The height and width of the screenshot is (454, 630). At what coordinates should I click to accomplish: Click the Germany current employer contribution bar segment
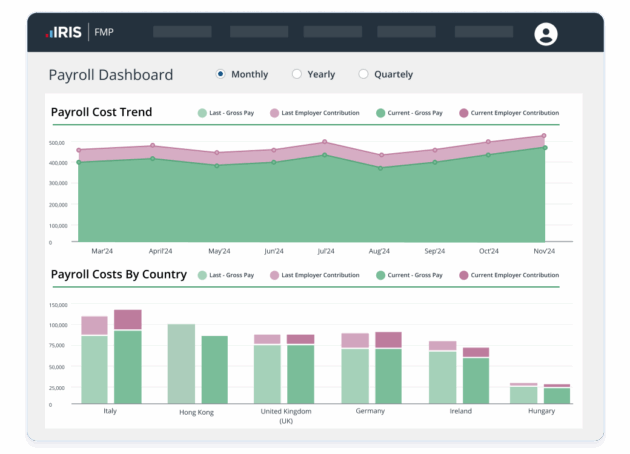tap(388, 340)
